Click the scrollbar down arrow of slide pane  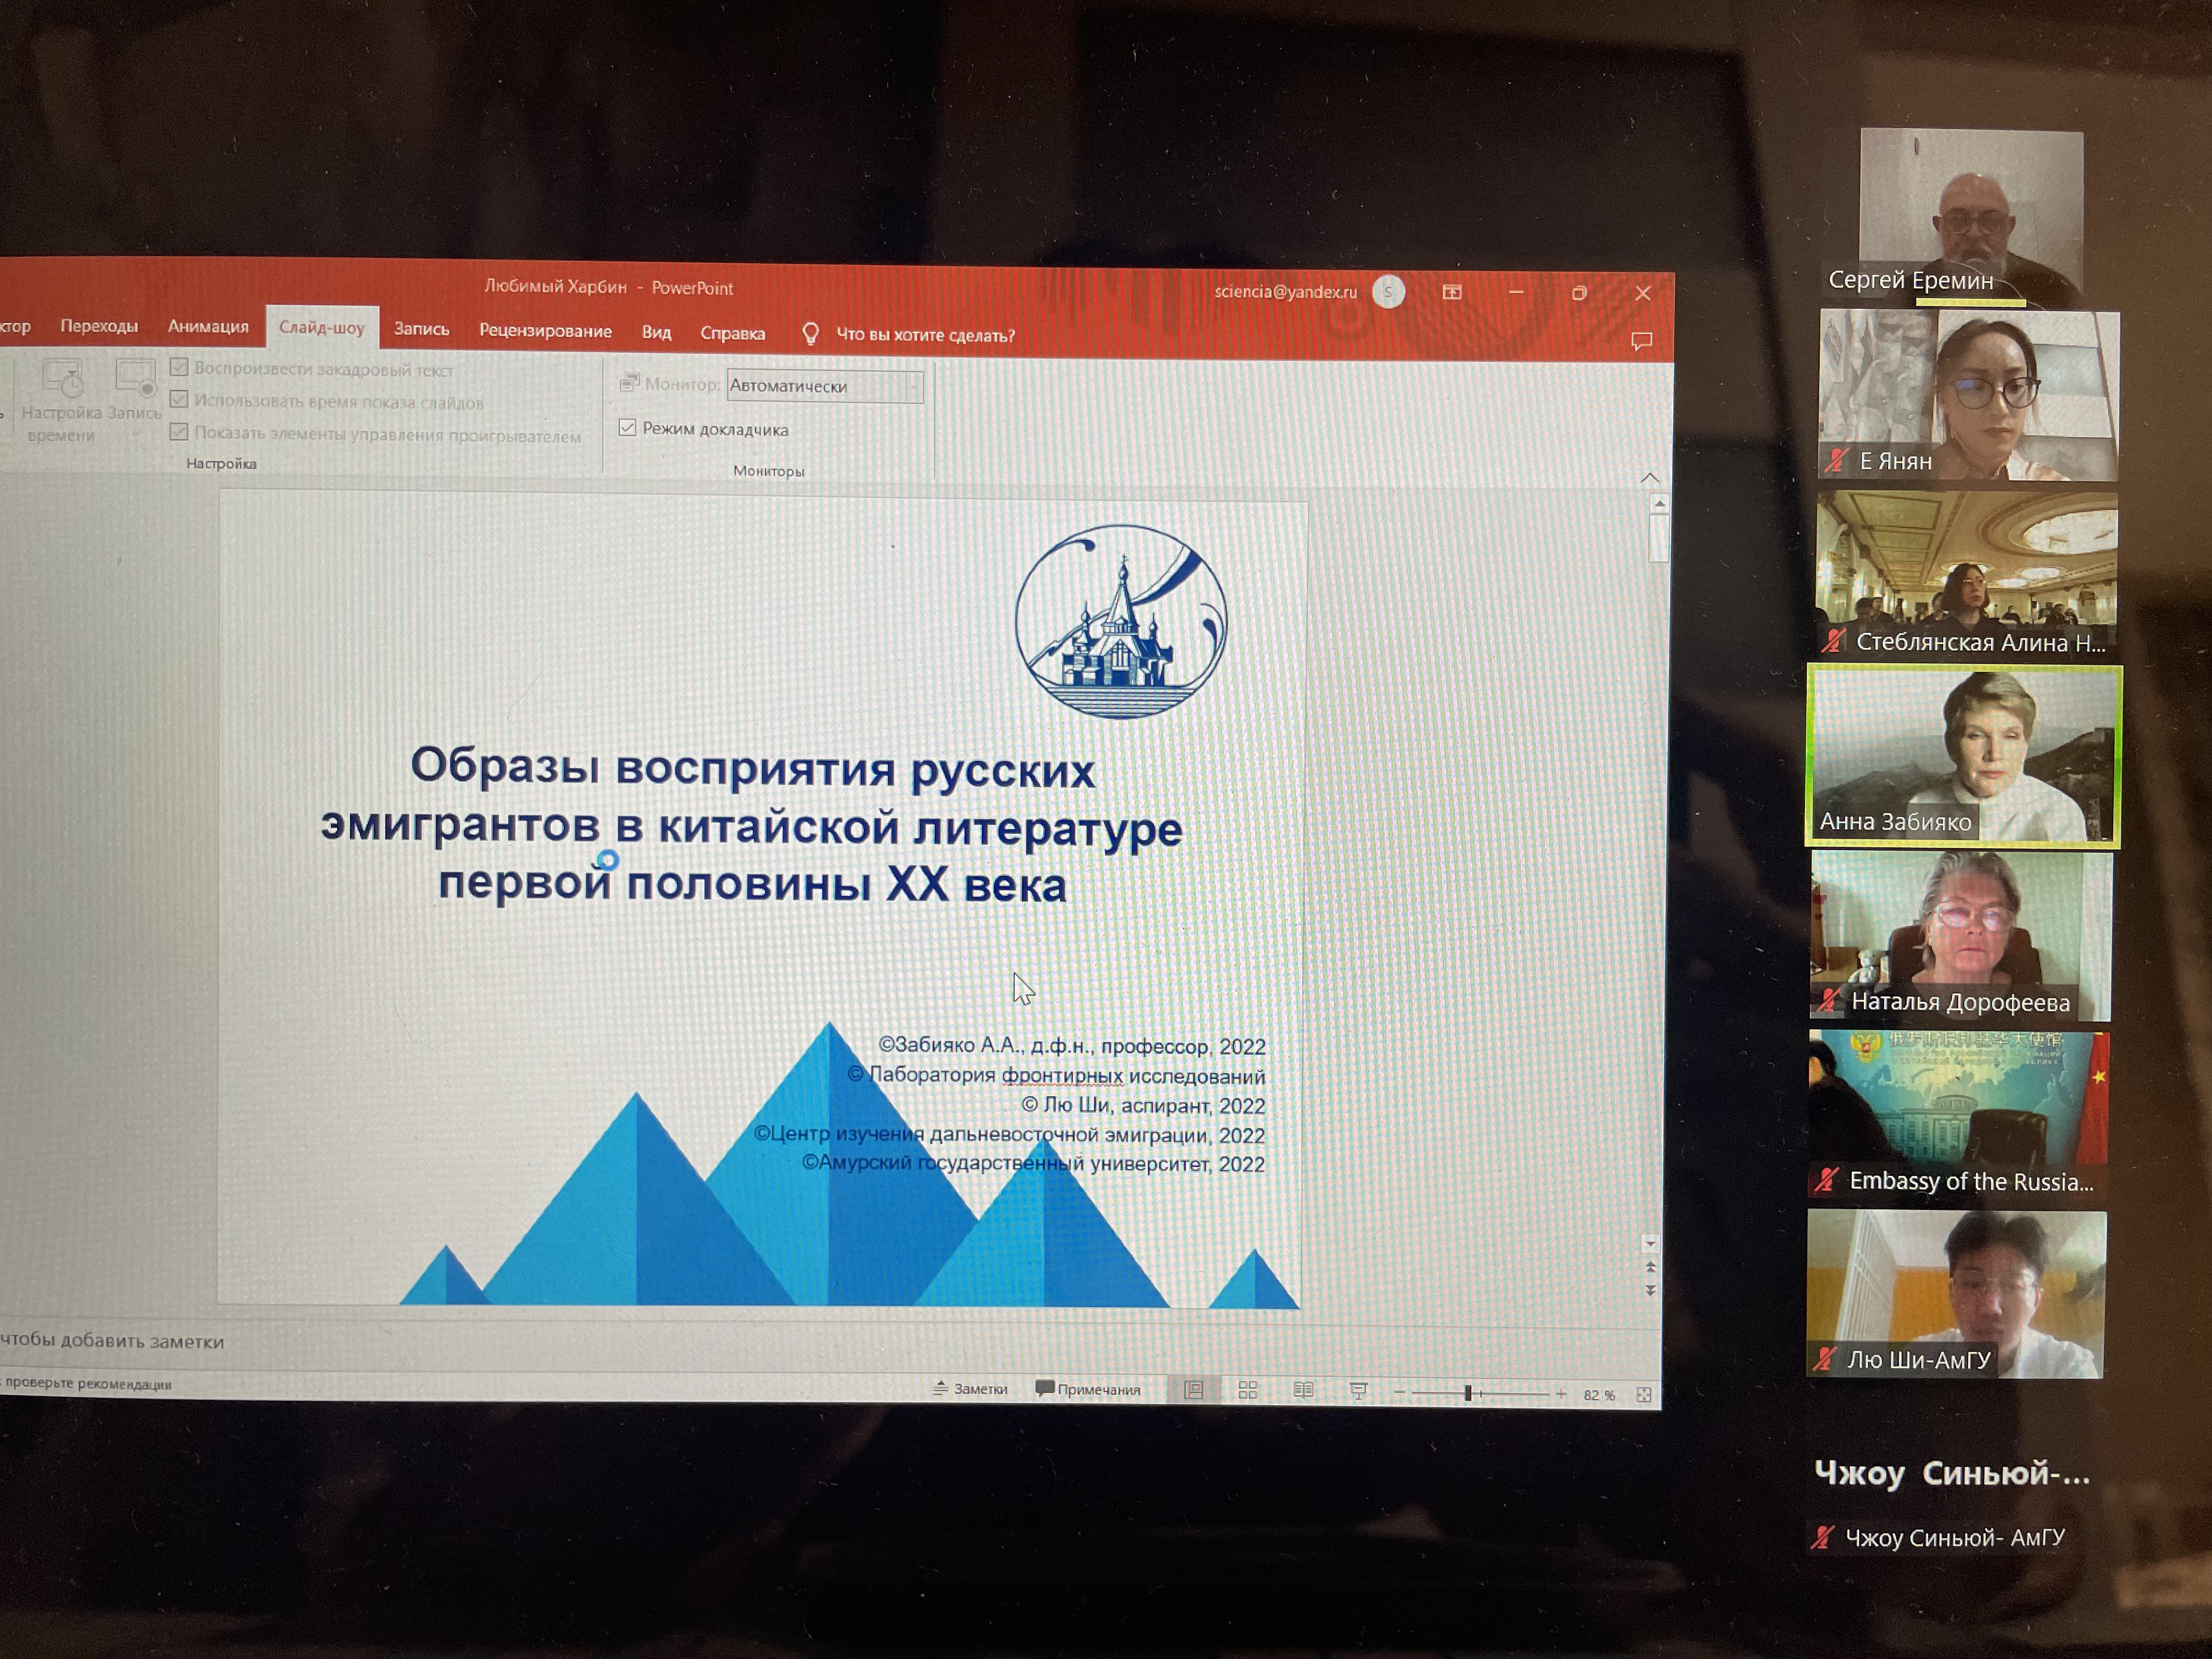click(x=1651, y=1244)
